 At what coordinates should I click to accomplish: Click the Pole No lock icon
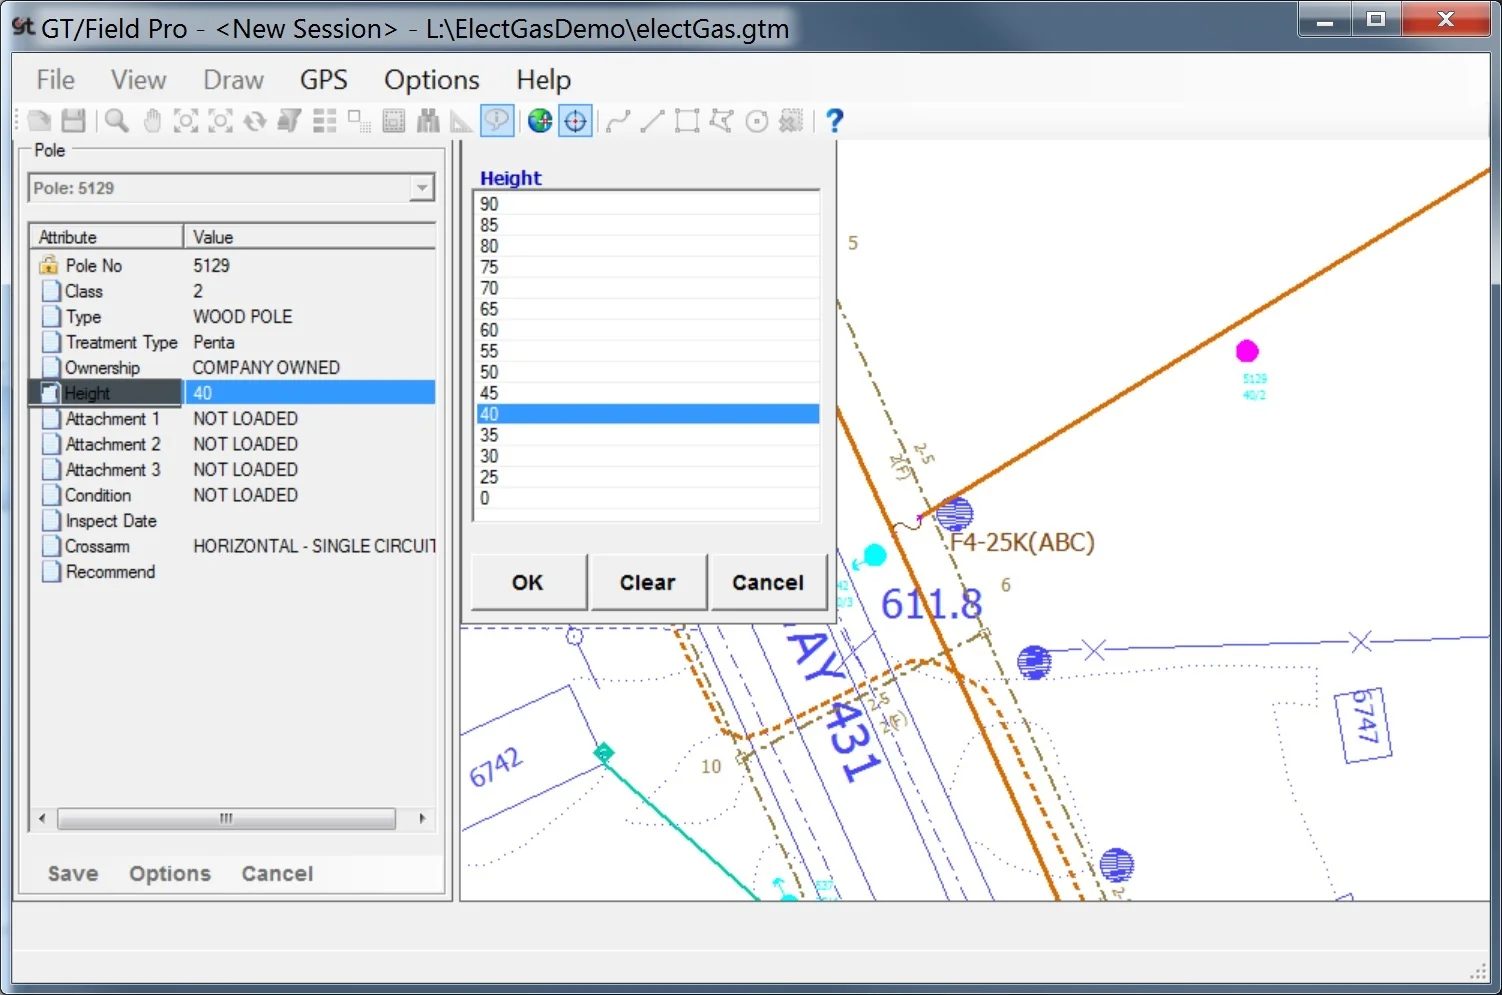pyautogui.click(x=49, y=265)
